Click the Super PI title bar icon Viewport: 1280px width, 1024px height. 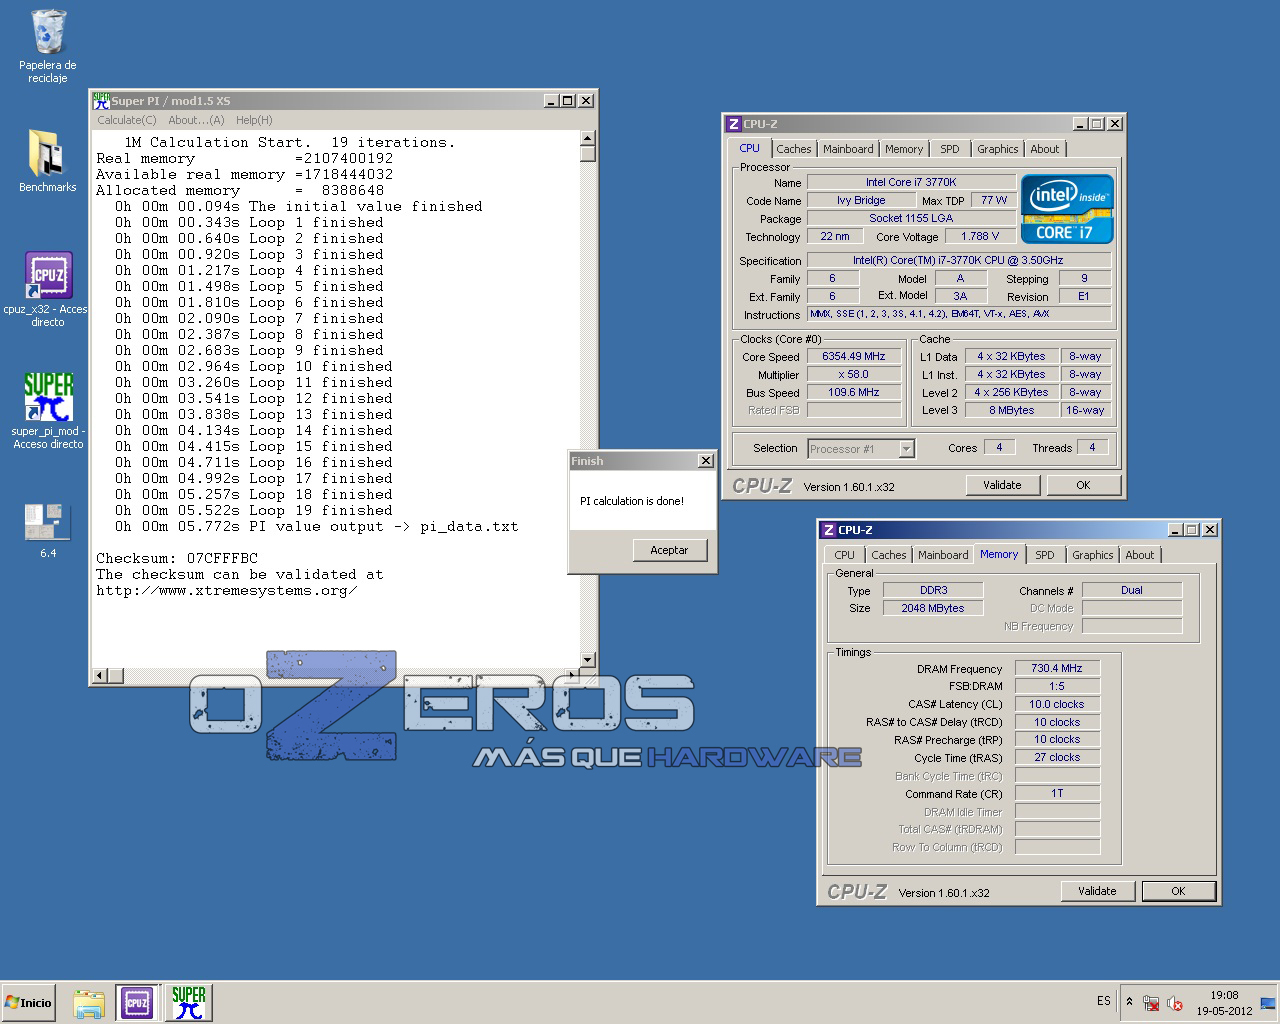101,100
